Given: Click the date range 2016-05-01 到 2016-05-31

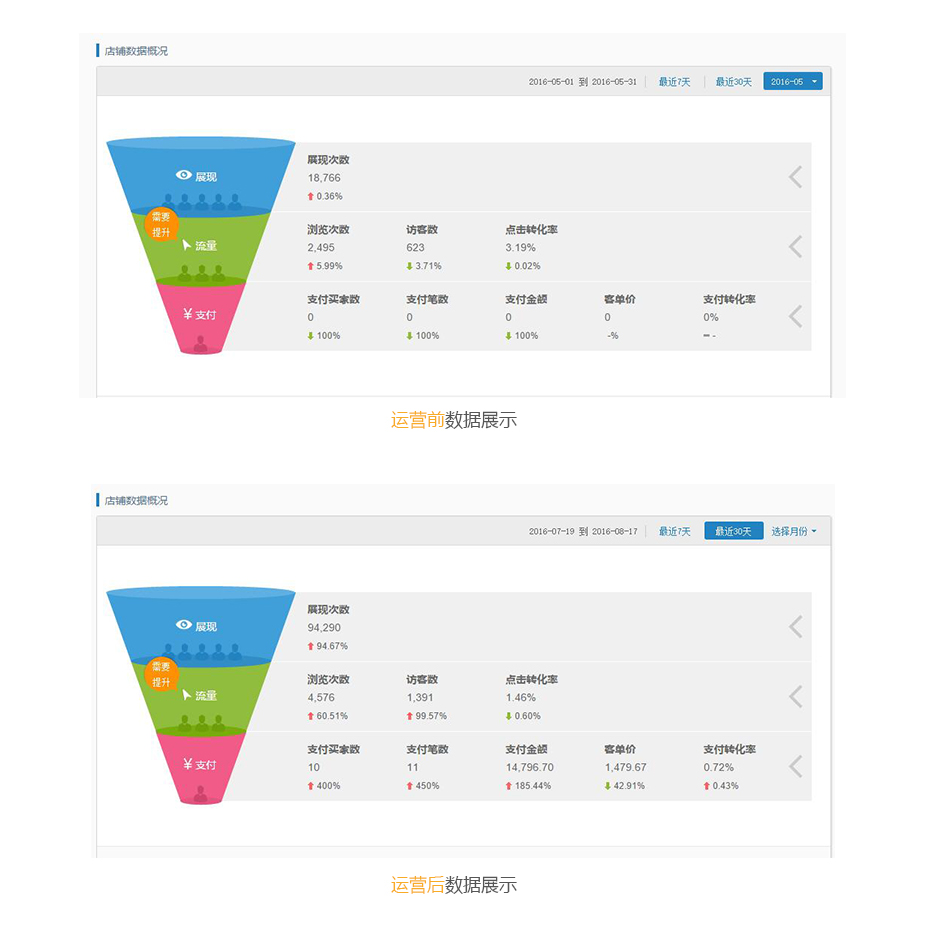Looking at the screenshot, I should tap(583, 81).
